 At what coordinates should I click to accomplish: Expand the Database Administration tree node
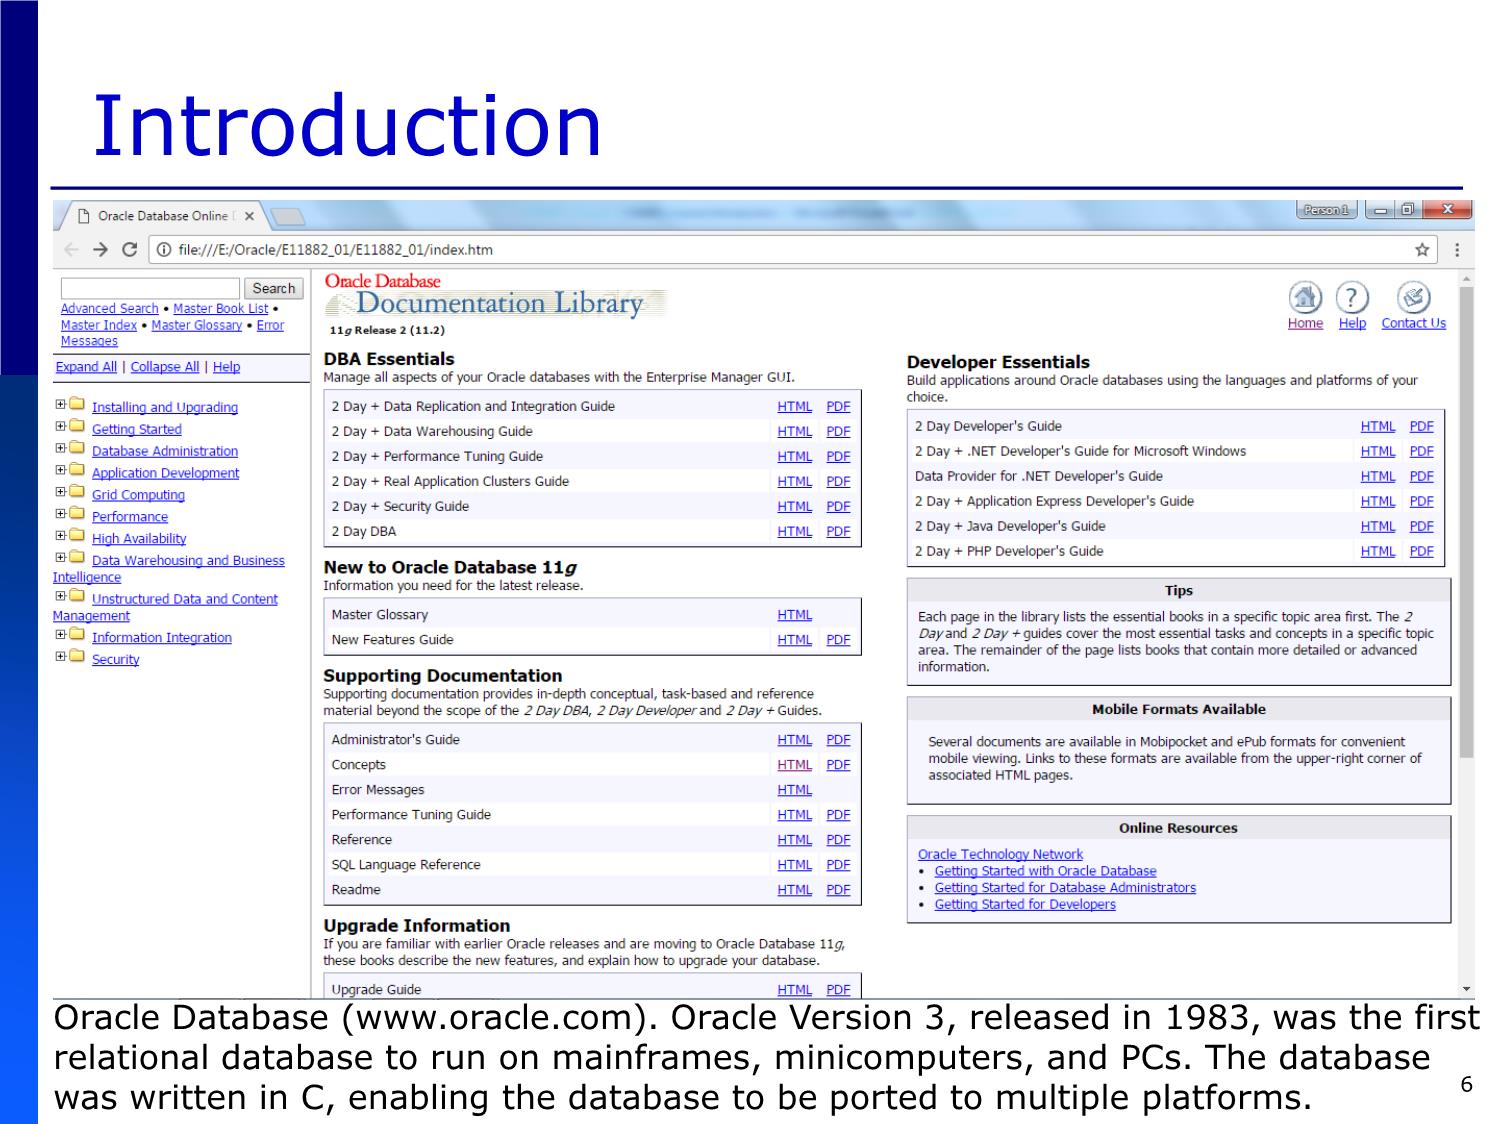point(60,449)
